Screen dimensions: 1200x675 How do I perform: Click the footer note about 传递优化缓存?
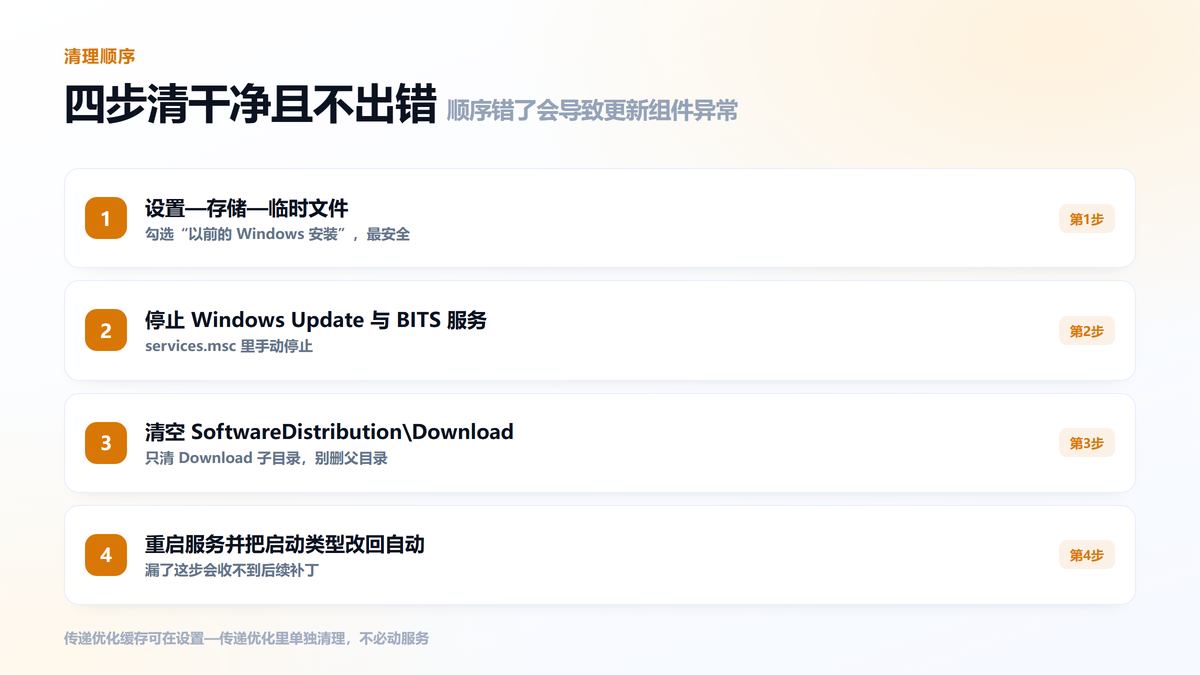[246, 638]
